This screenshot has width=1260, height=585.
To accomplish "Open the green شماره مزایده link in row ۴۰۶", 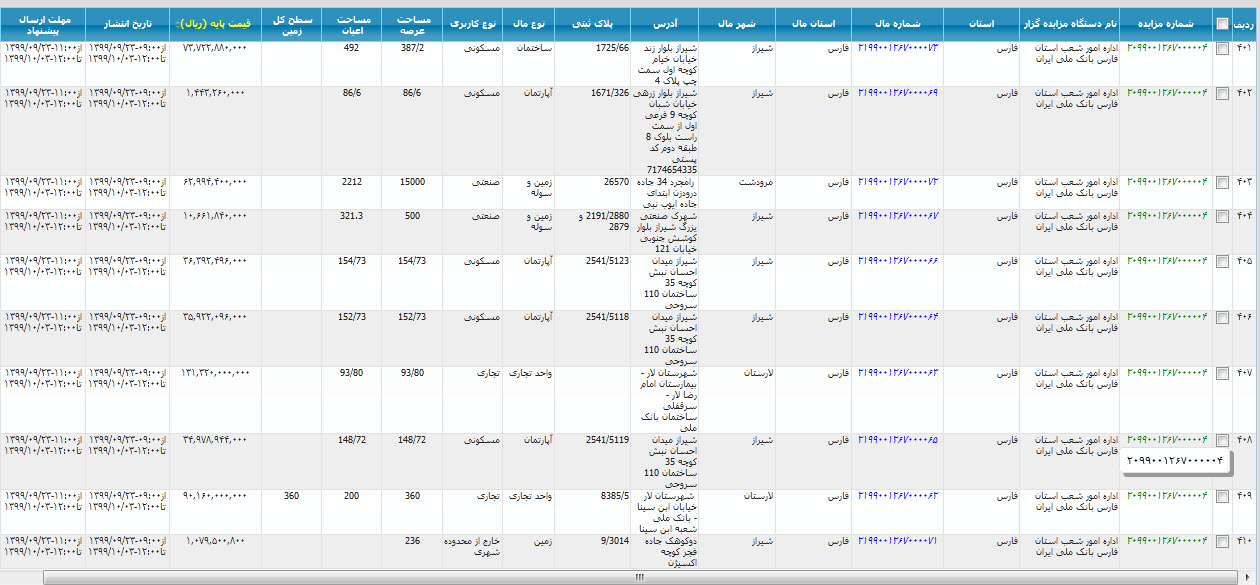I will pos(1167,317).
